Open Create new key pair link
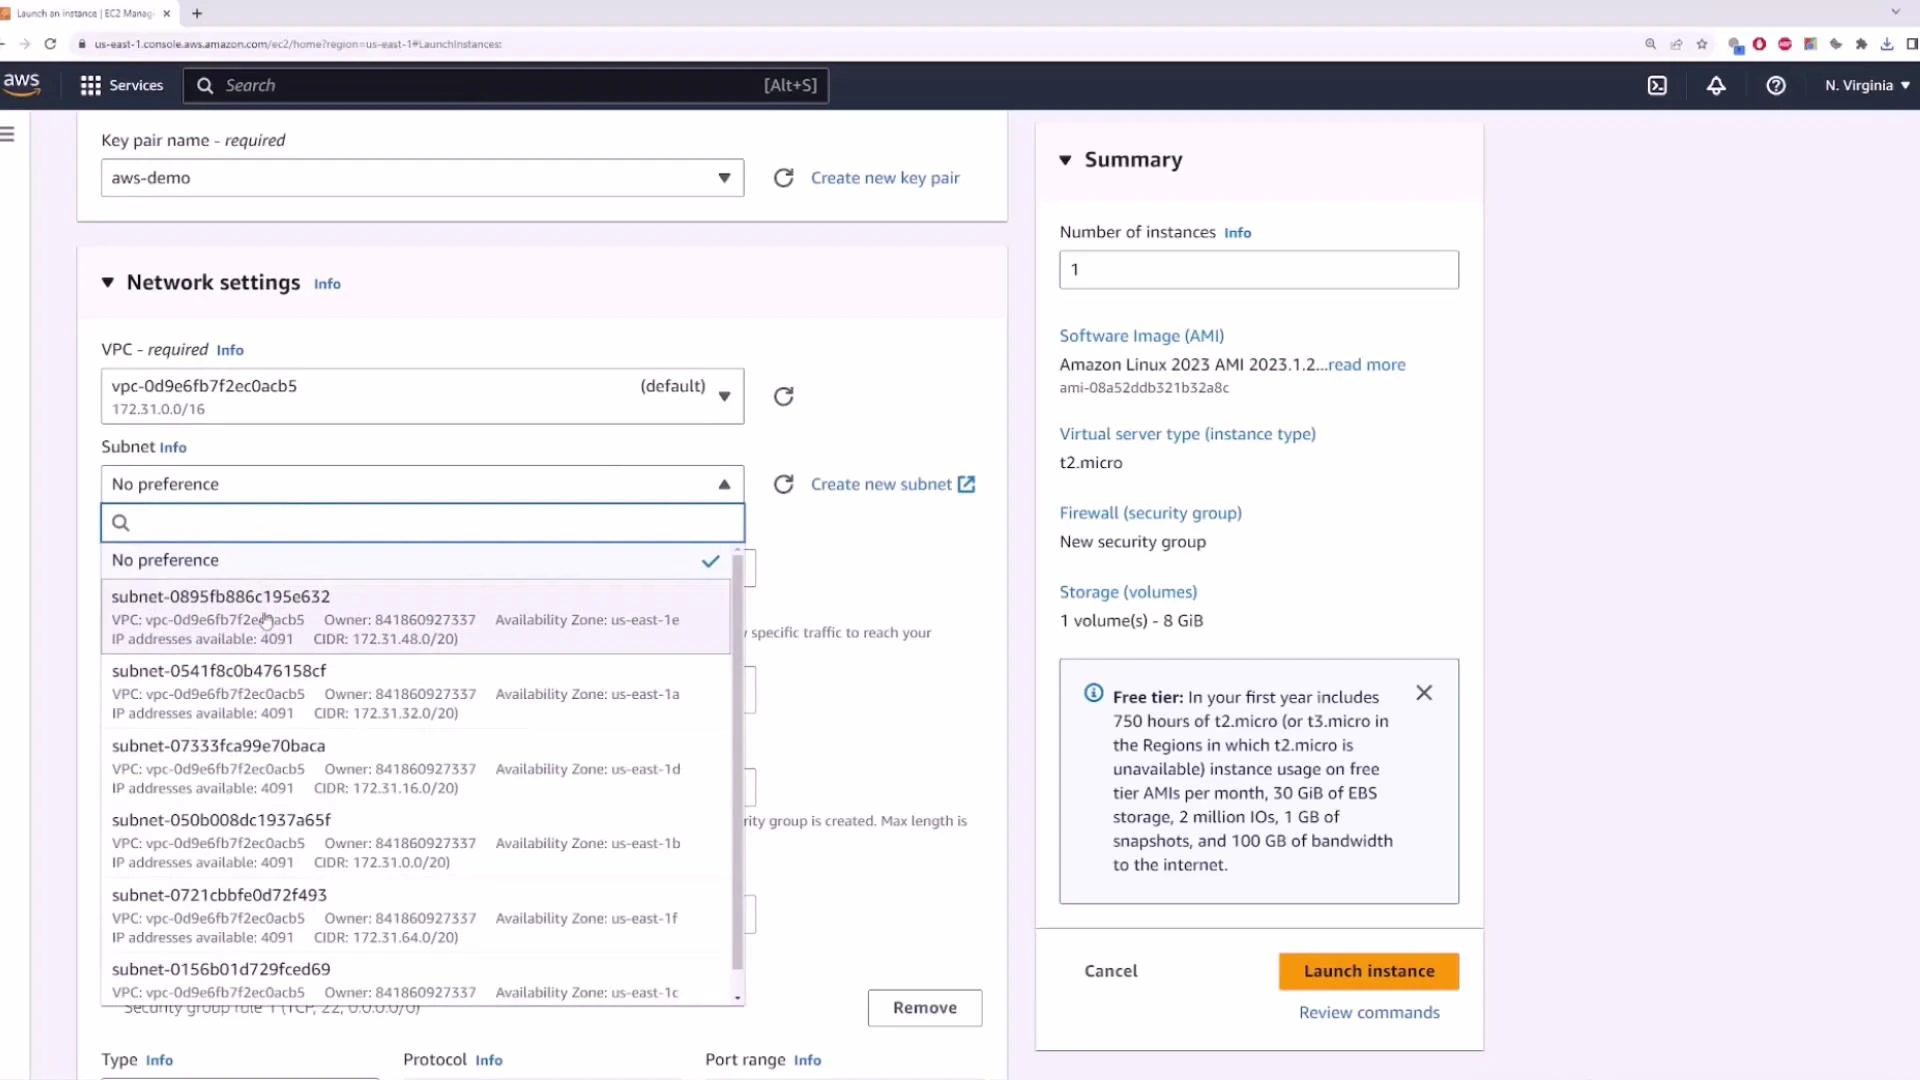This screenshot has height=1080, width=1920. point(884,178)
